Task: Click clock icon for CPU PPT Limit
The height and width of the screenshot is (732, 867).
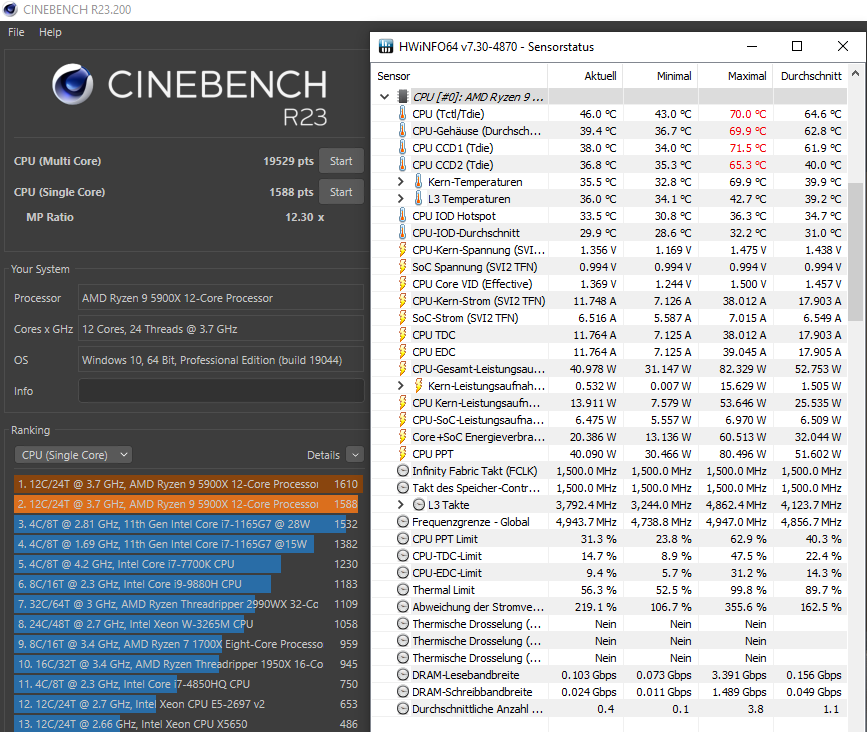Action: click(403, 539)
